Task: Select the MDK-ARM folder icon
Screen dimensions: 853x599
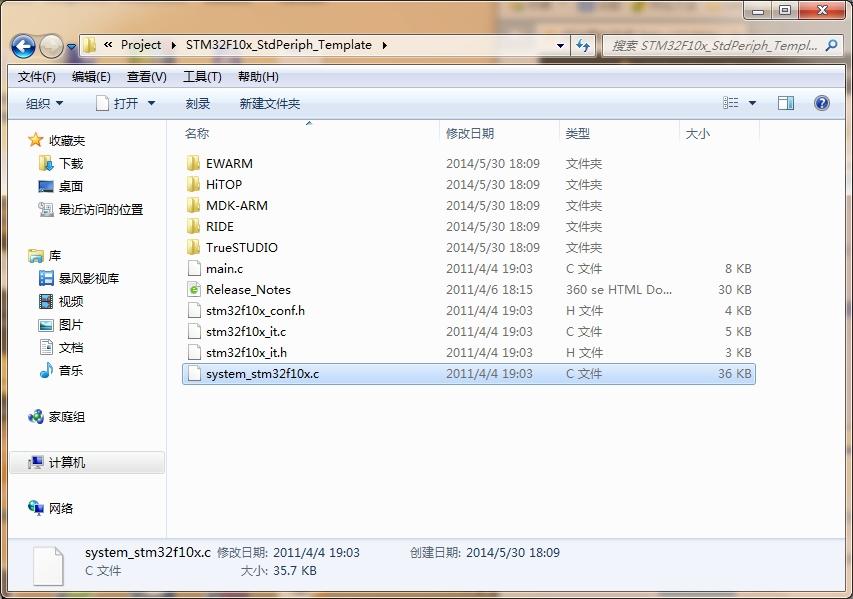Action: (194, 205)
